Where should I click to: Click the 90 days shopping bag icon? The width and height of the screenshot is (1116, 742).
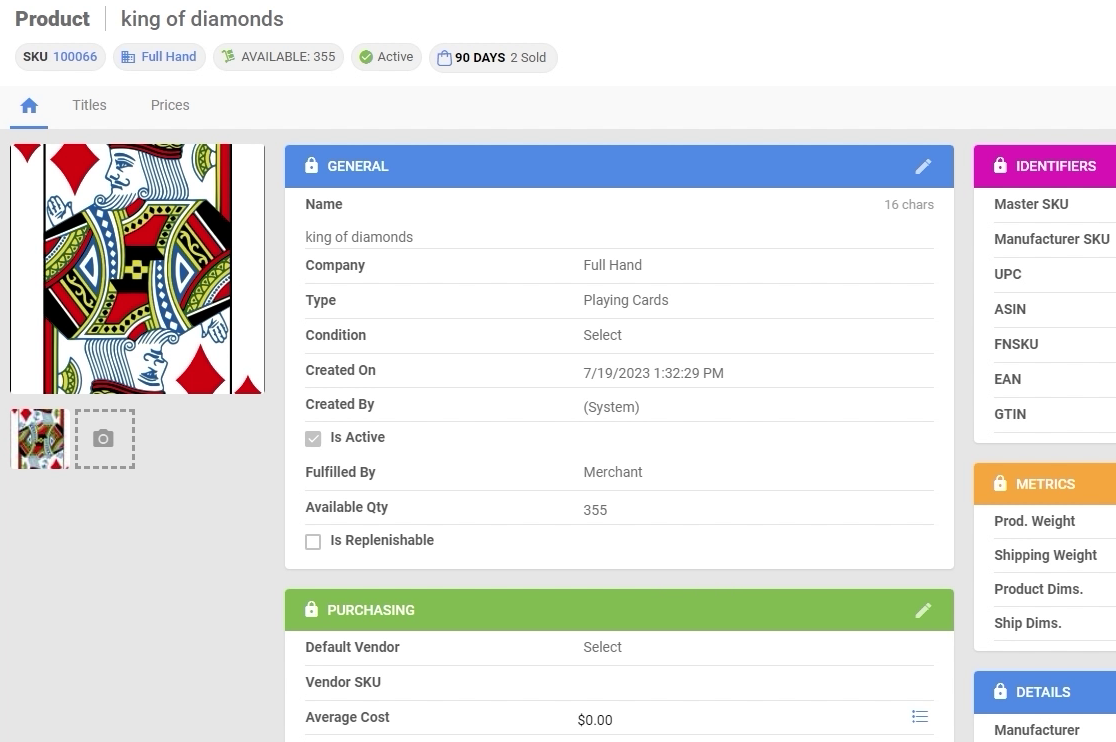coord(444,58)
